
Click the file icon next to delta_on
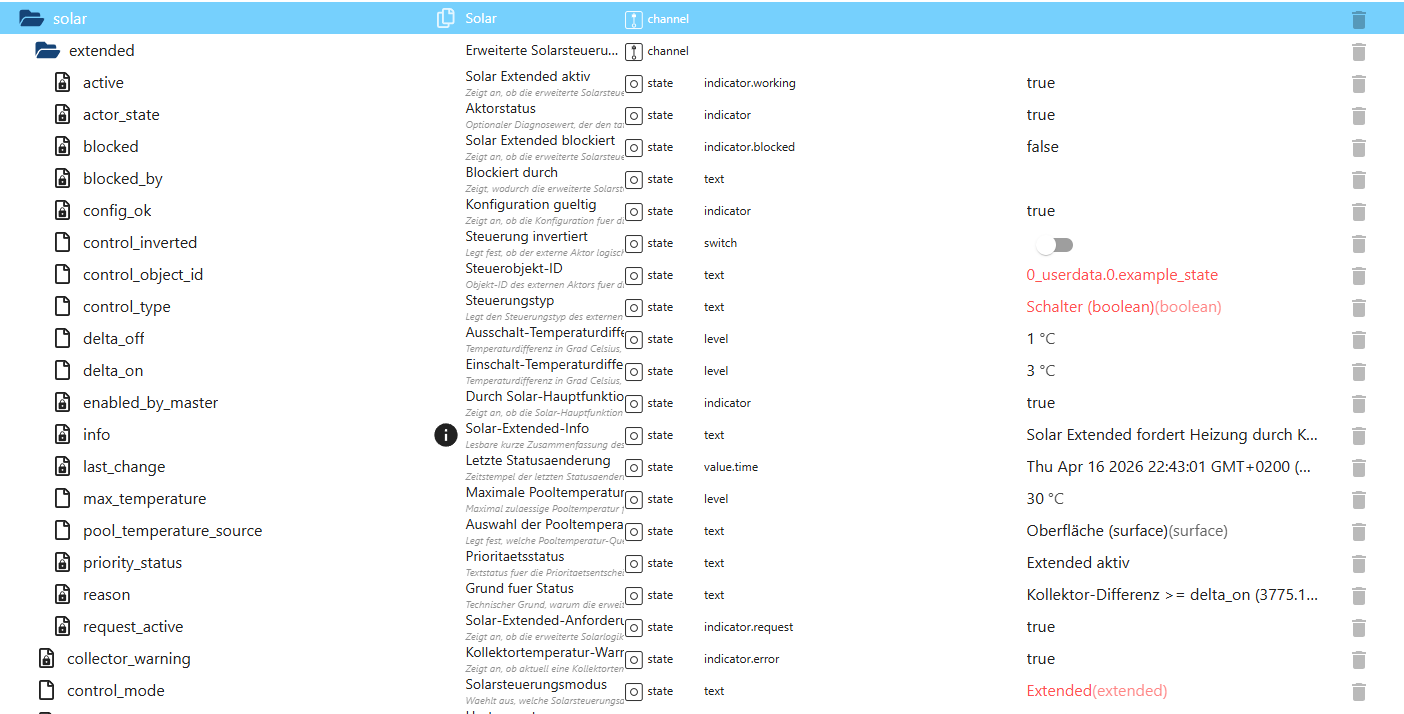point(62,371)
